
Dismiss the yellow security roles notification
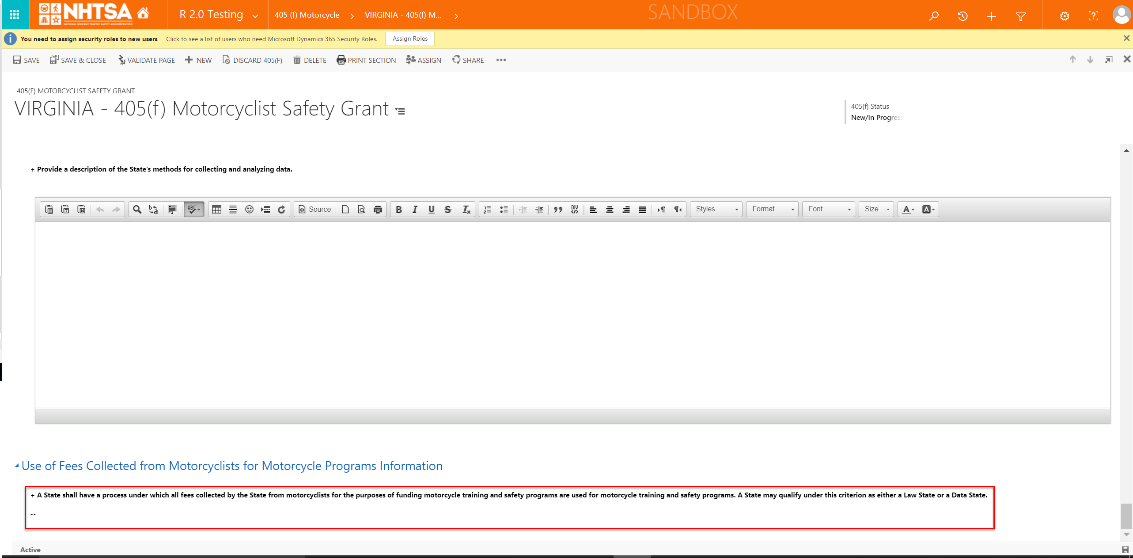[1126, 38]
